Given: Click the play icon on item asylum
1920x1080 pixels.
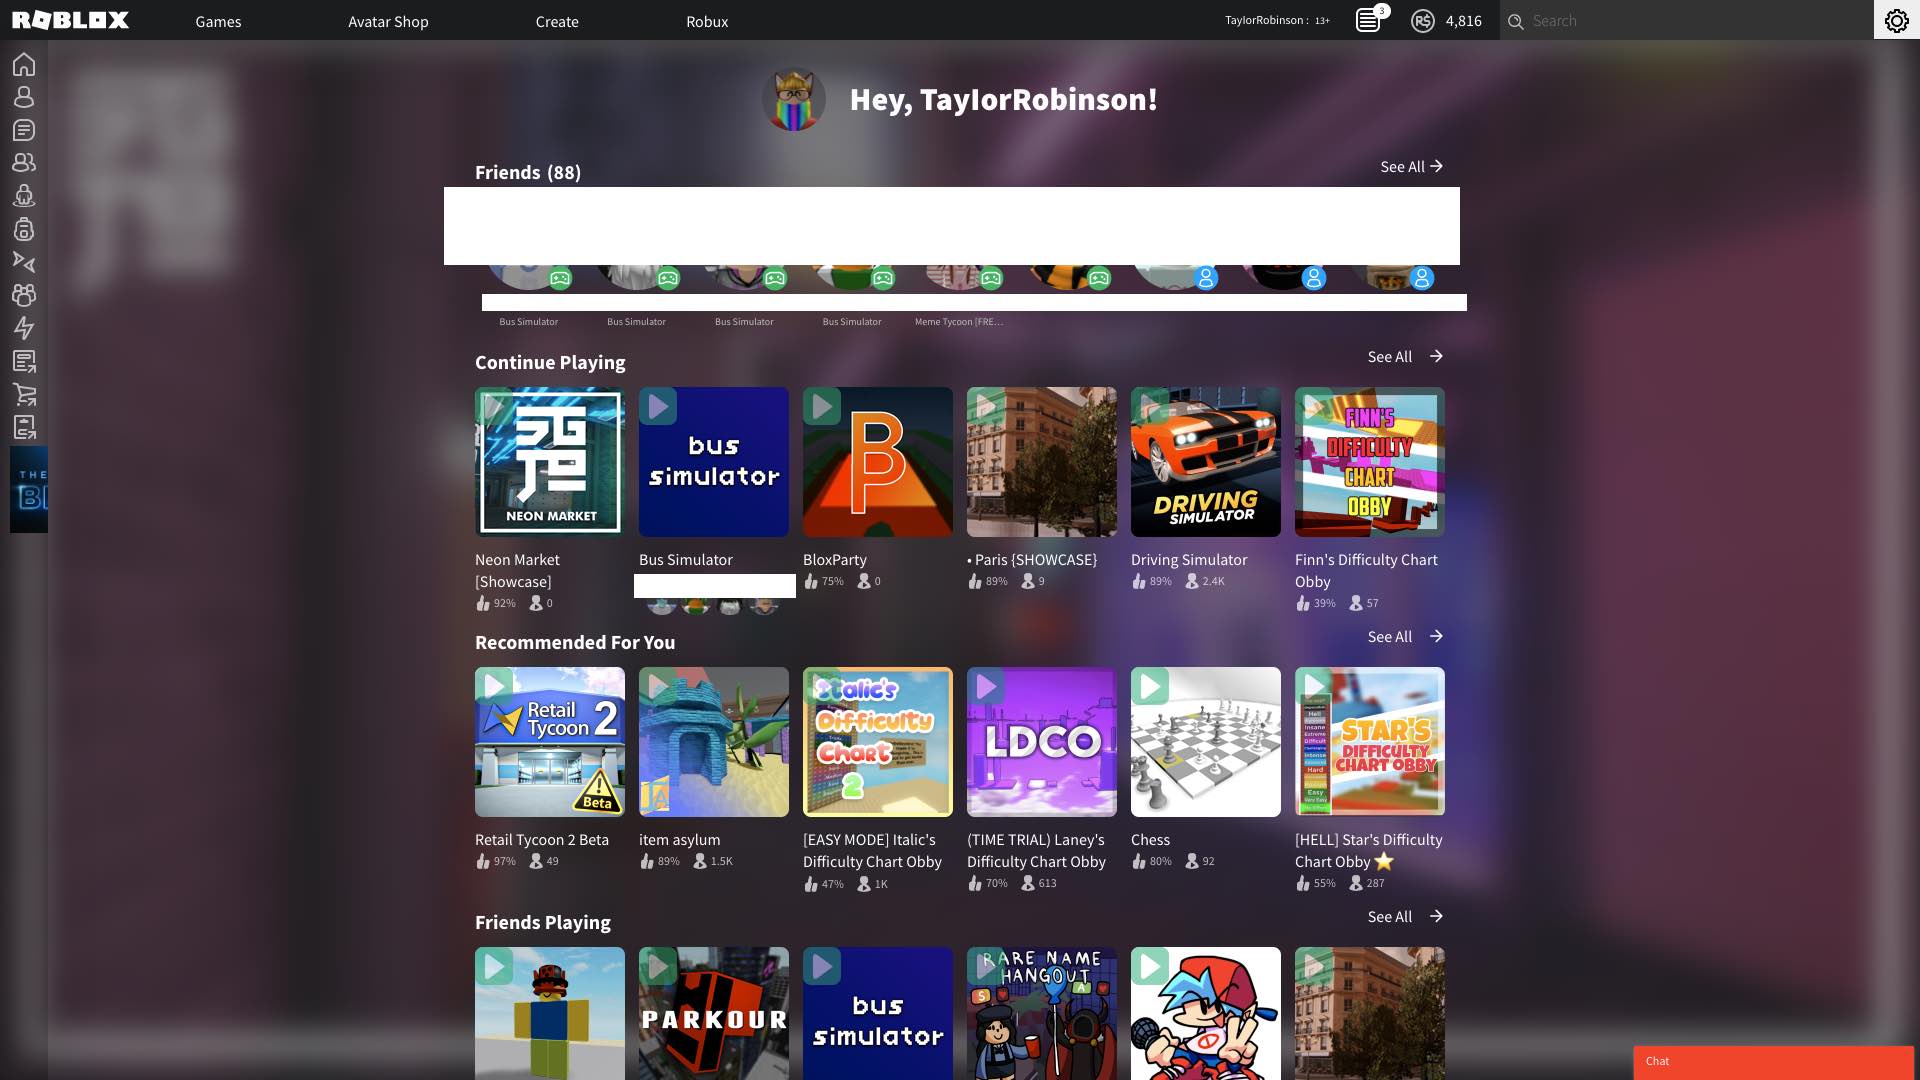Looking at the screenshot, I should [x=658, y=686].
